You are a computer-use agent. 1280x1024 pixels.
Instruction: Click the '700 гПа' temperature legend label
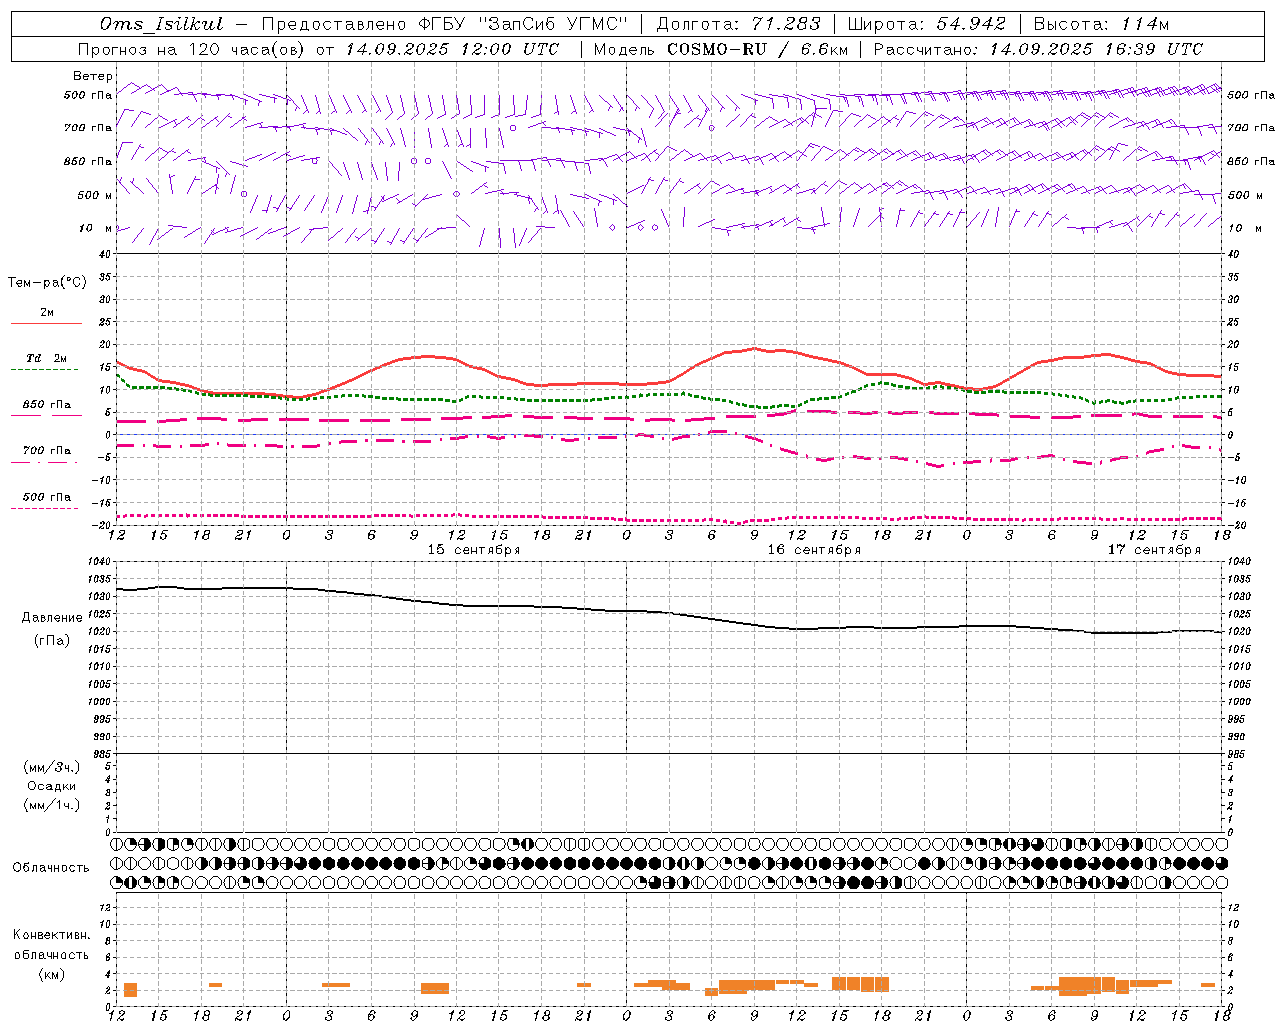tap(47, 450)
